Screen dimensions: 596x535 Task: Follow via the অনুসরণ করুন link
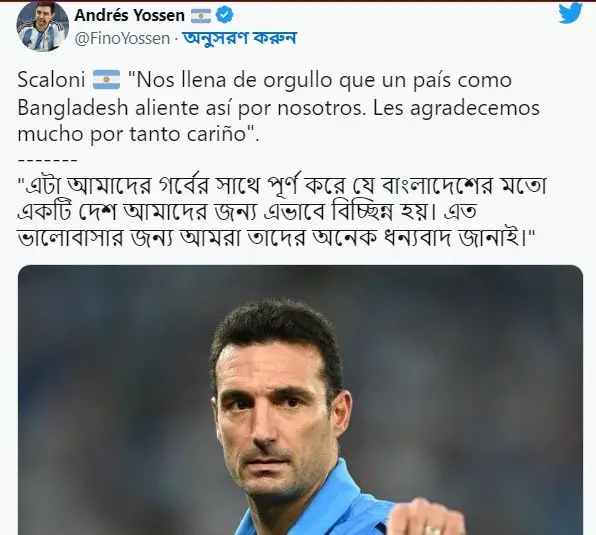click(239, 38)
